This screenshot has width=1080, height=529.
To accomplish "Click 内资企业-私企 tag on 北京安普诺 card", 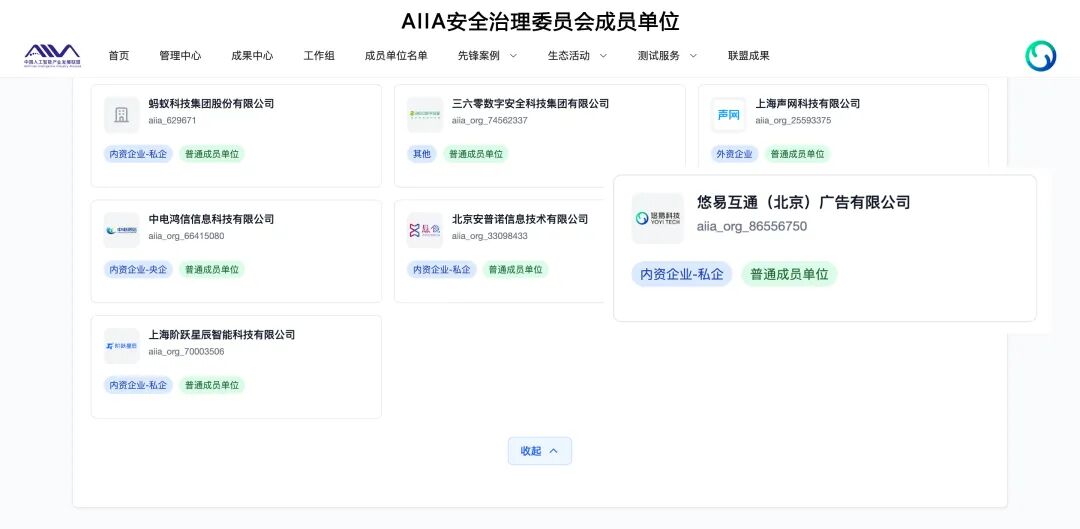I will click(x=442, y=269).
